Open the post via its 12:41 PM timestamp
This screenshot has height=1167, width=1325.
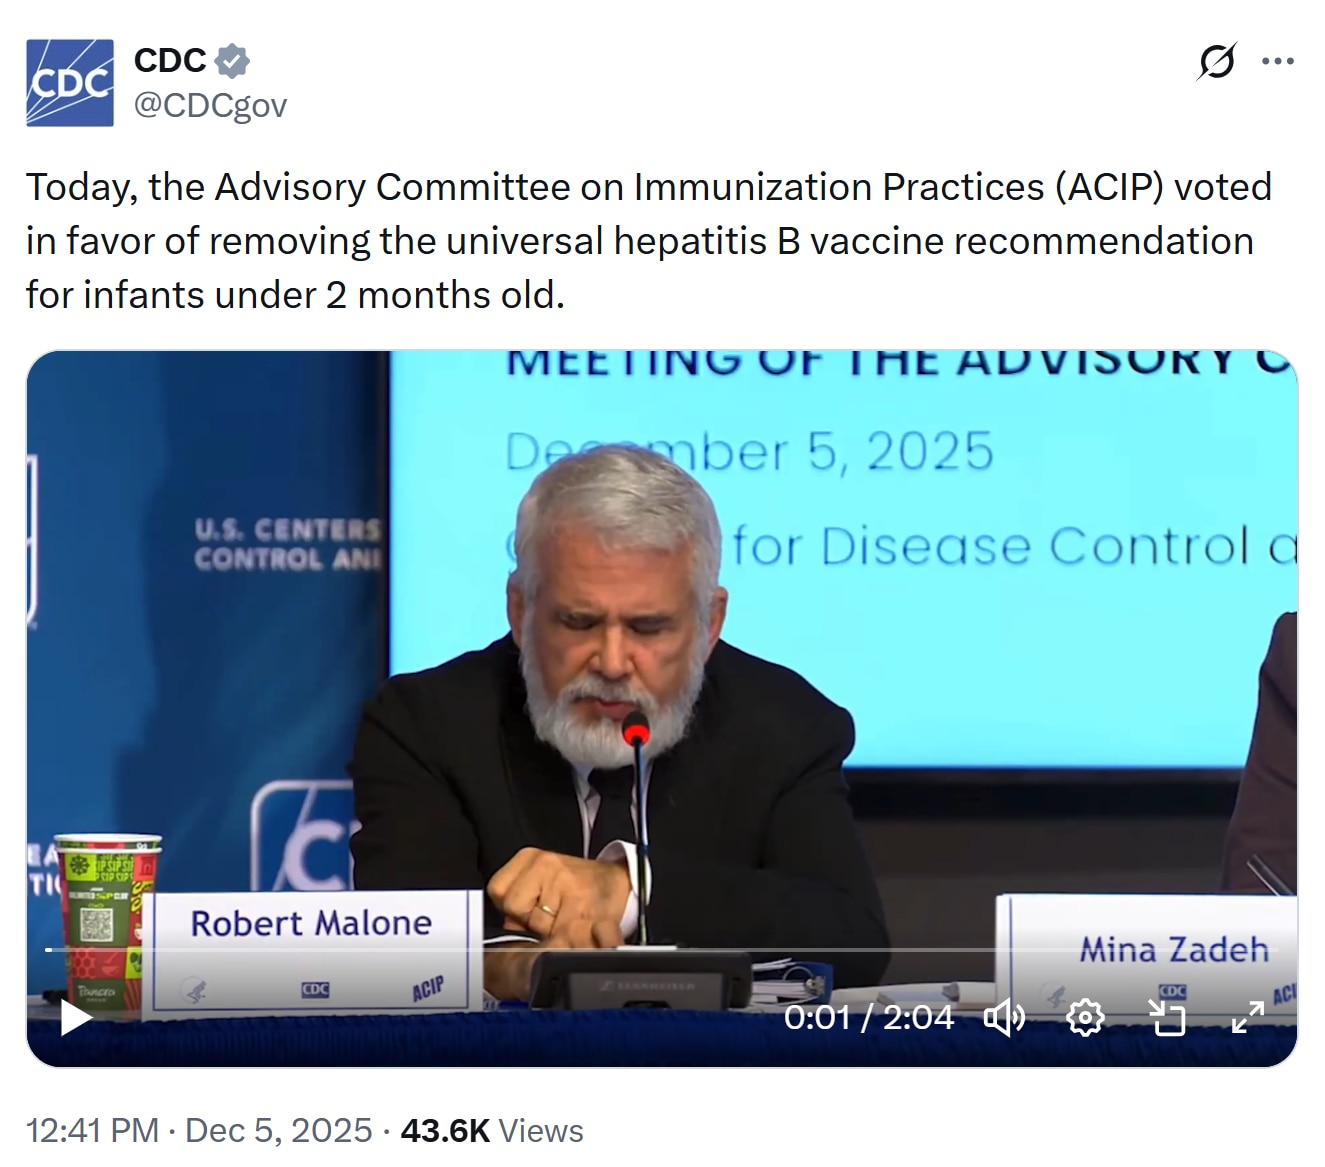89,1130
